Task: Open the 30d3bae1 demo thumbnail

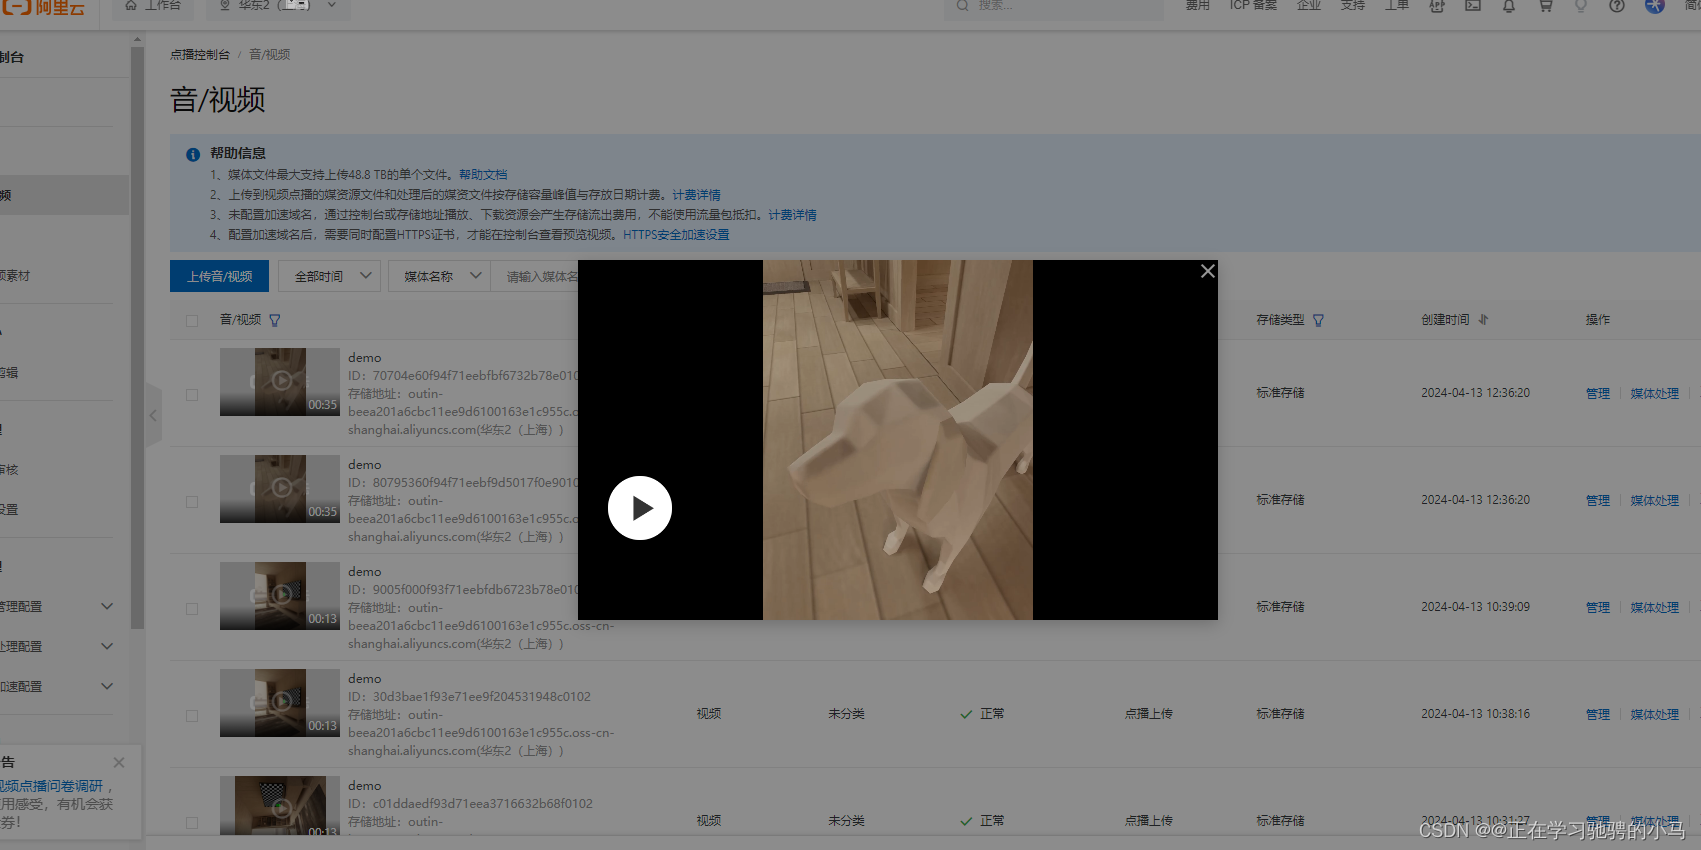Action: [280, 703]
